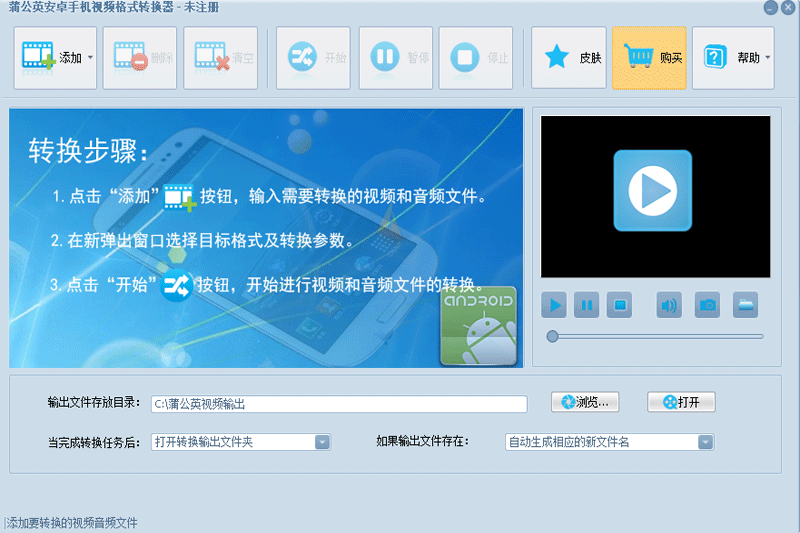This screenshot has width=800, height=533.
Task: Click the add-video icon in step 1
Action: coord(179,198)
